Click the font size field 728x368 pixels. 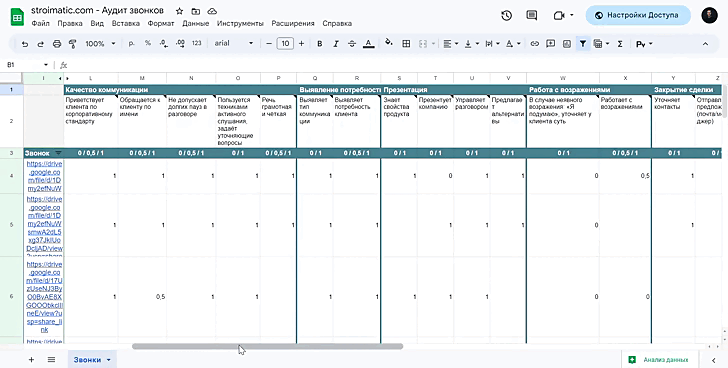tap(285, 44)
